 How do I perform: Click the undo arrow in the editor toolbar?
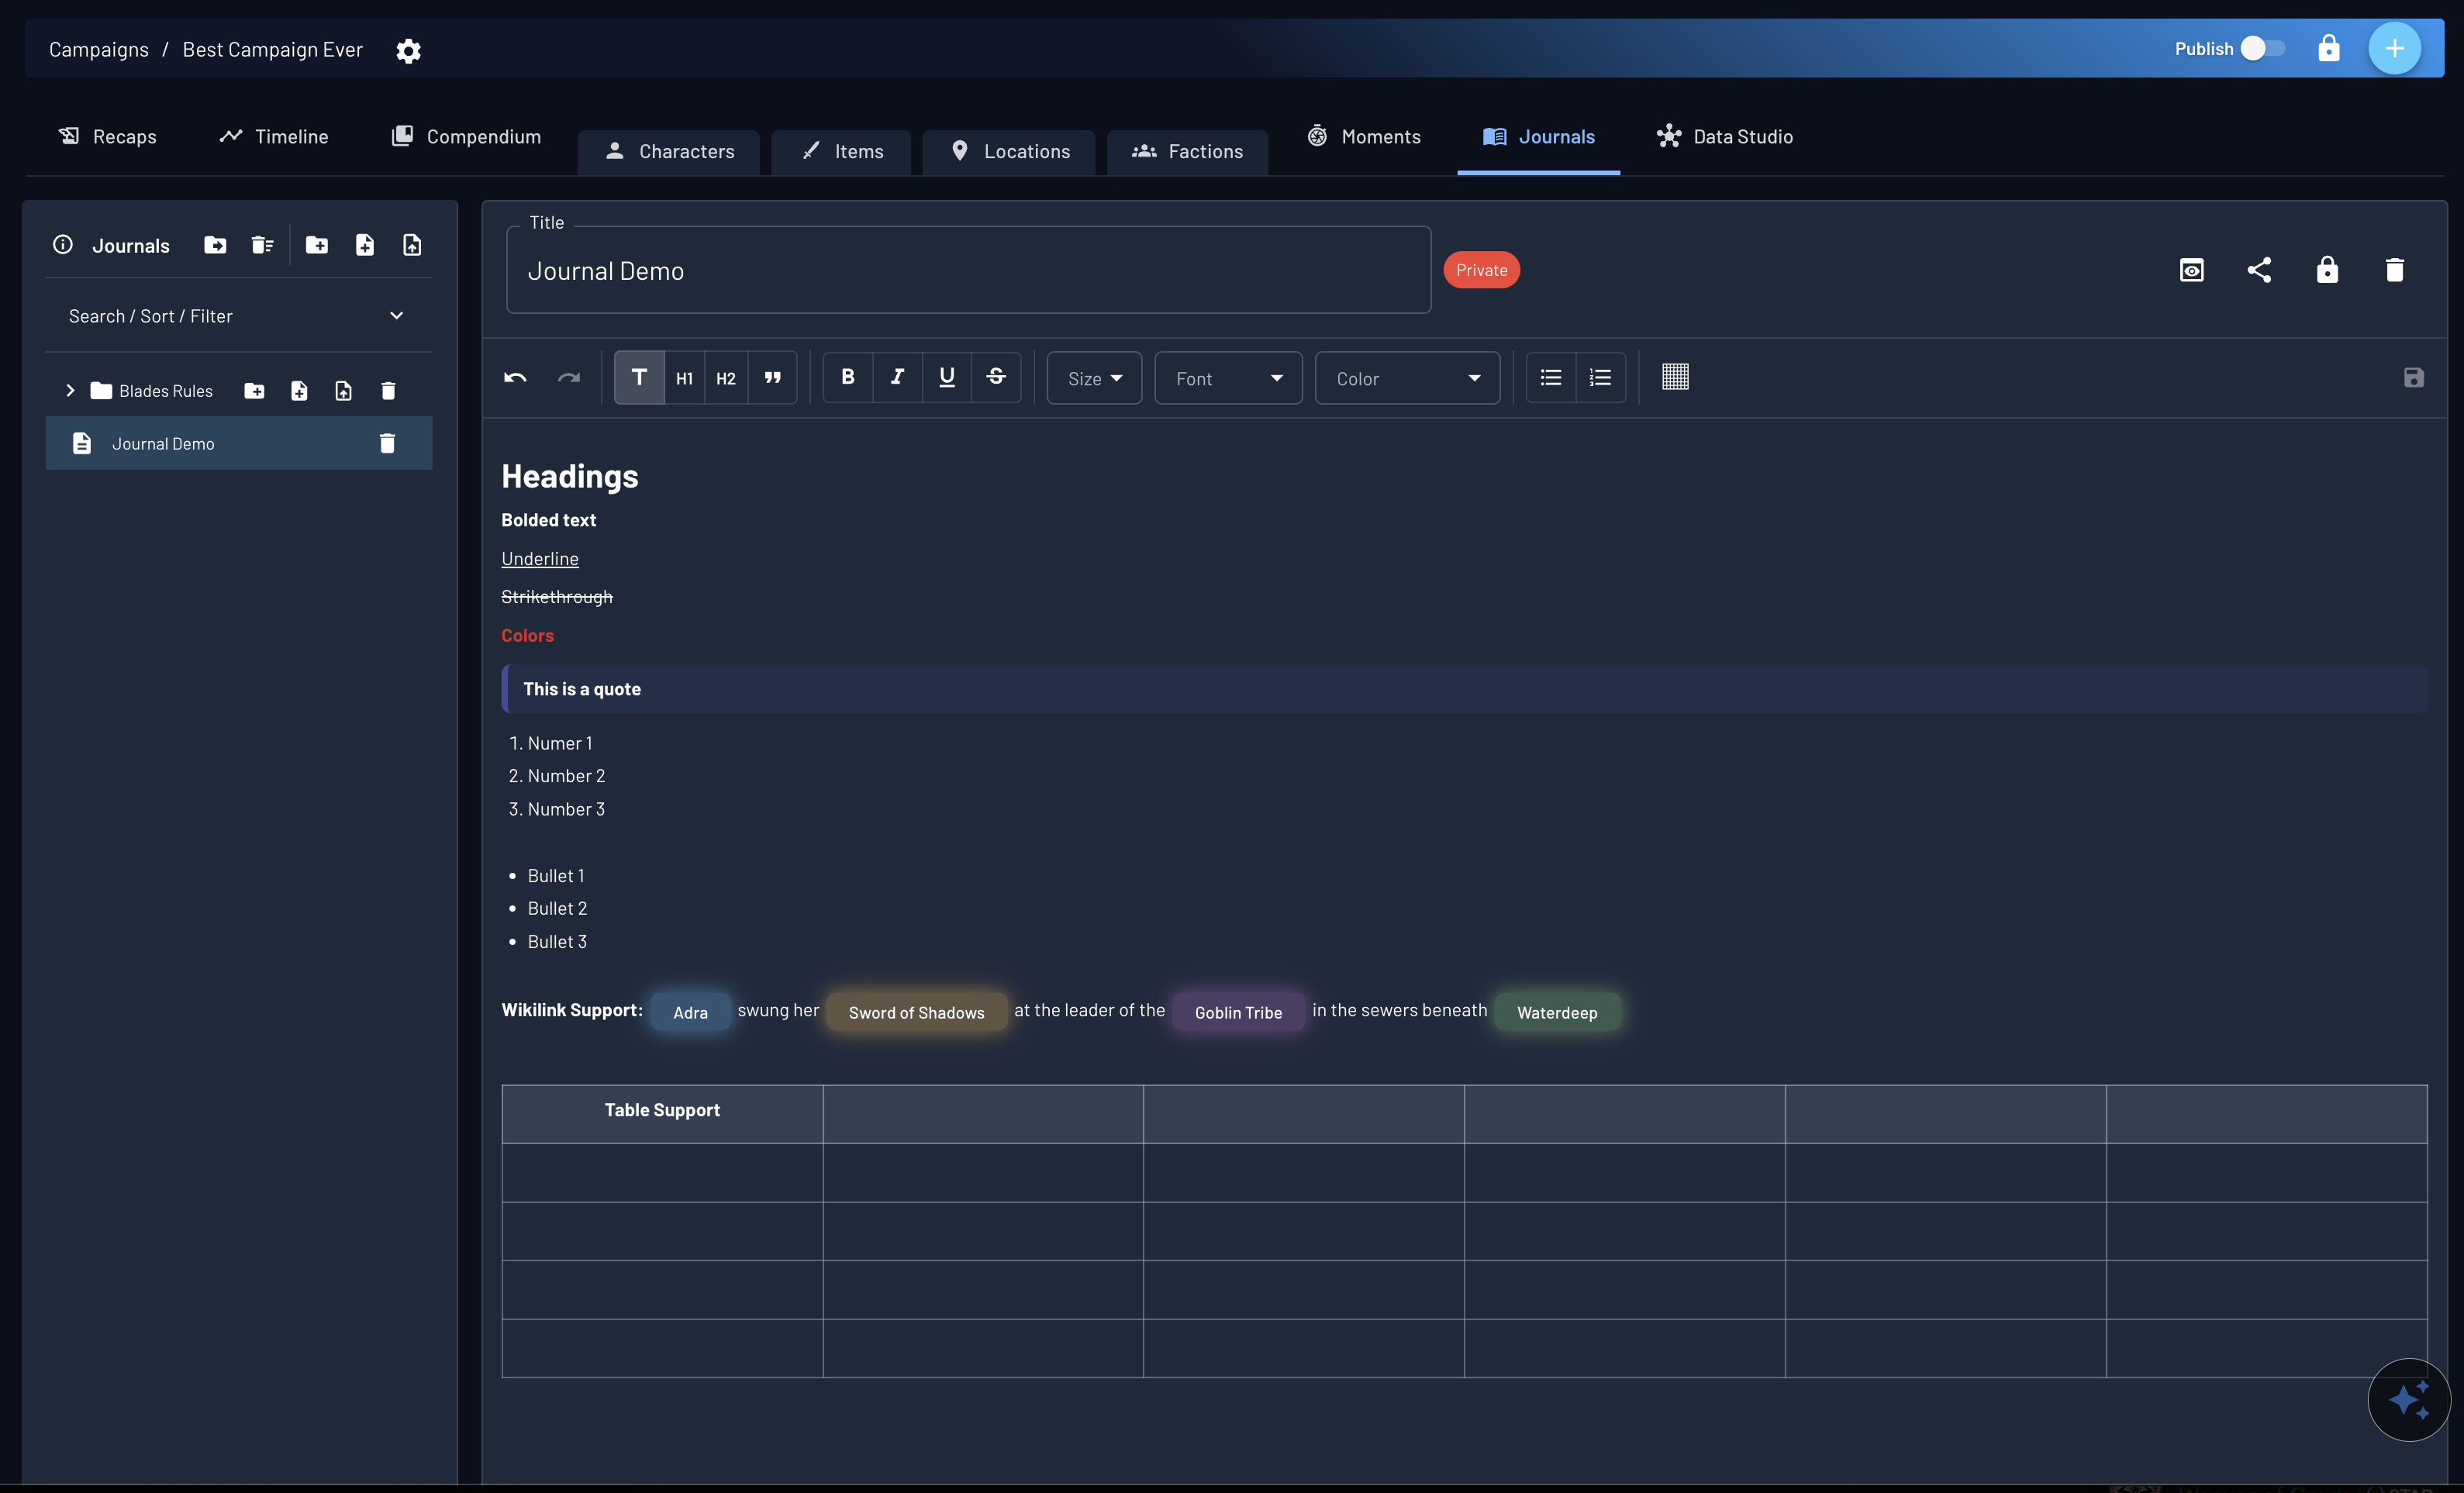click(x=514, y=378)
